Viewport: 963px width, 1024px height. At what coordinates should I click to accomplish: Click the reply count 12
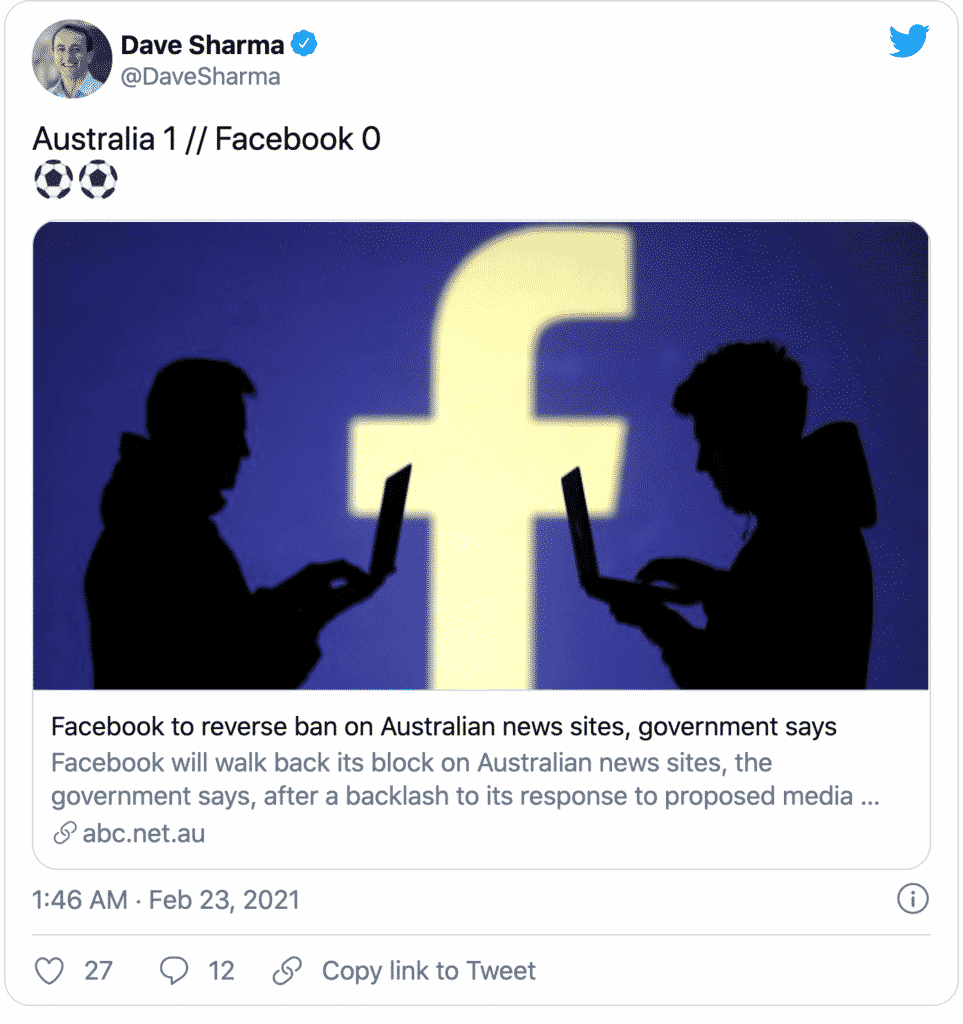[221, 970]
